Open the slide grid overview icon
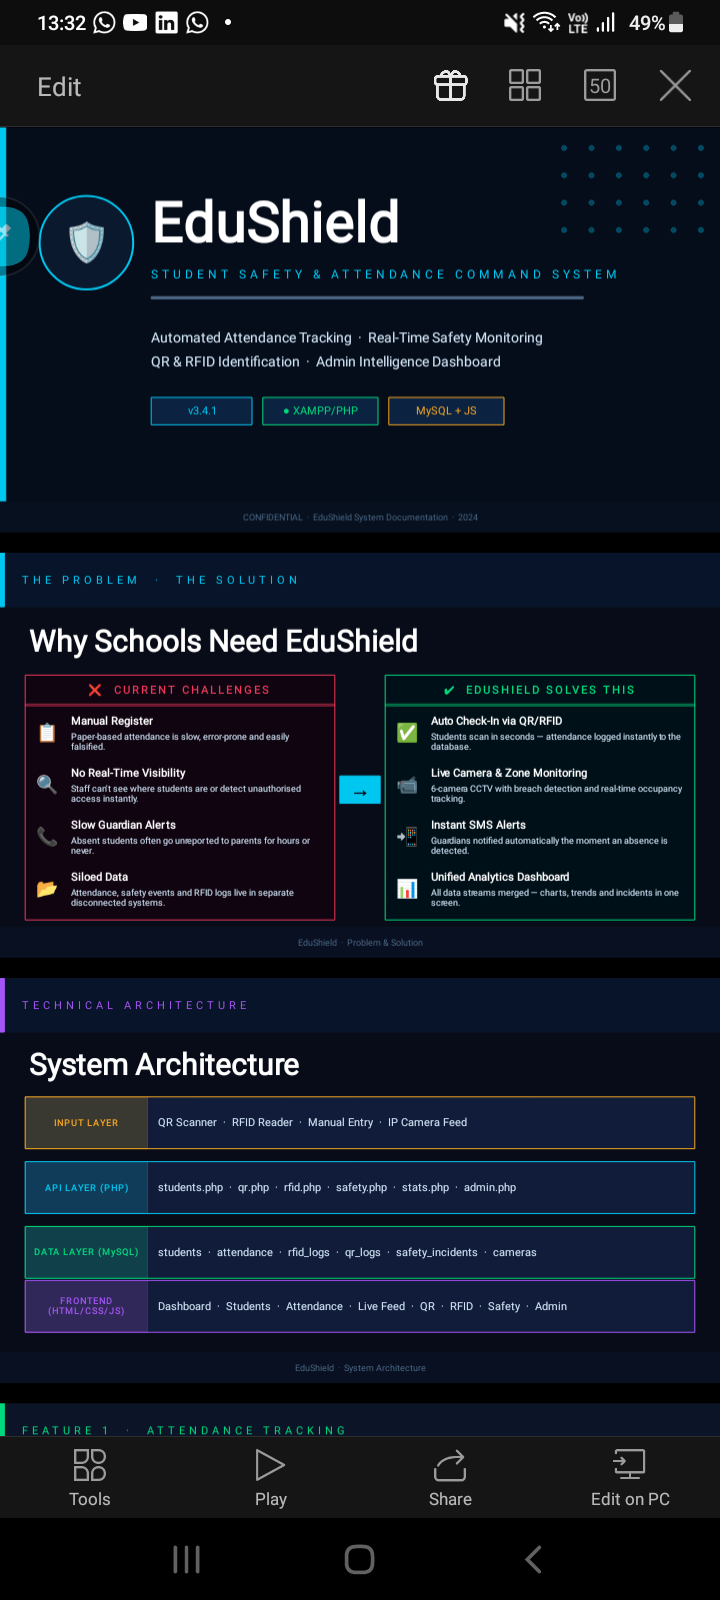720x1600 pixels. (525, 86)
